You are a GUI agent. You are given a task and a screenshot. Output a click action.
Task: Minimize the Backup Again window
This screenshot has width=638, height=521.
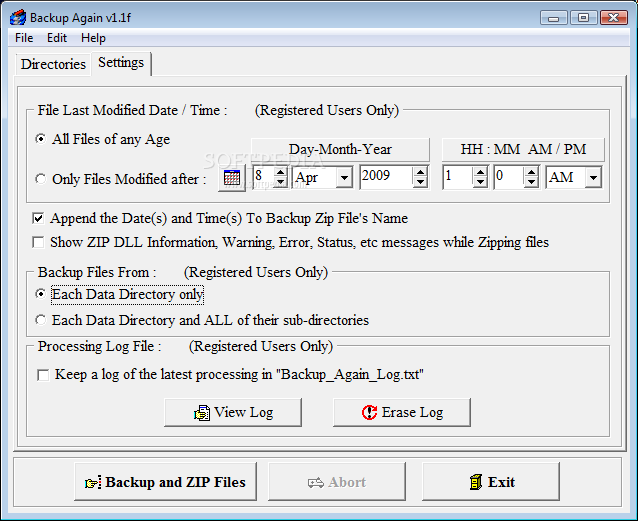[x=553, y=18]
